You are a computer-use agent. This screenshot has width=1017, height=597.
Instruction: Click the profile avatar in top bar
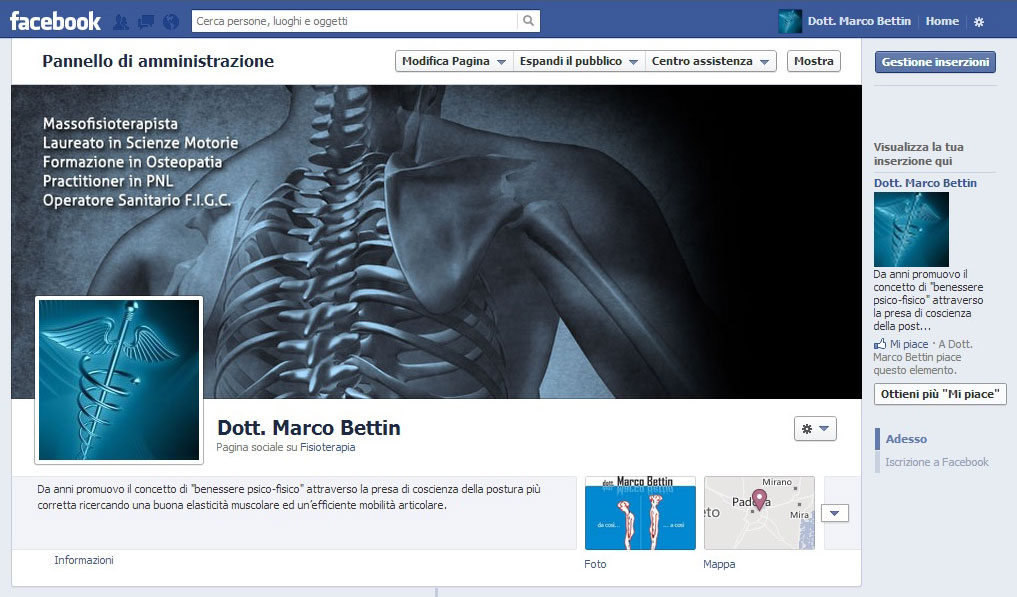point(790,21)
